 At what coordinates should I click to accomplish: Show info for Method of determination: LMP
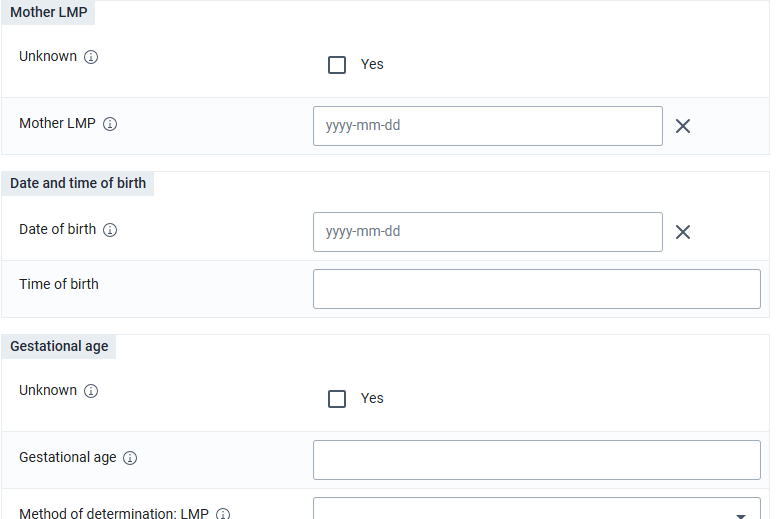(223, 514)
